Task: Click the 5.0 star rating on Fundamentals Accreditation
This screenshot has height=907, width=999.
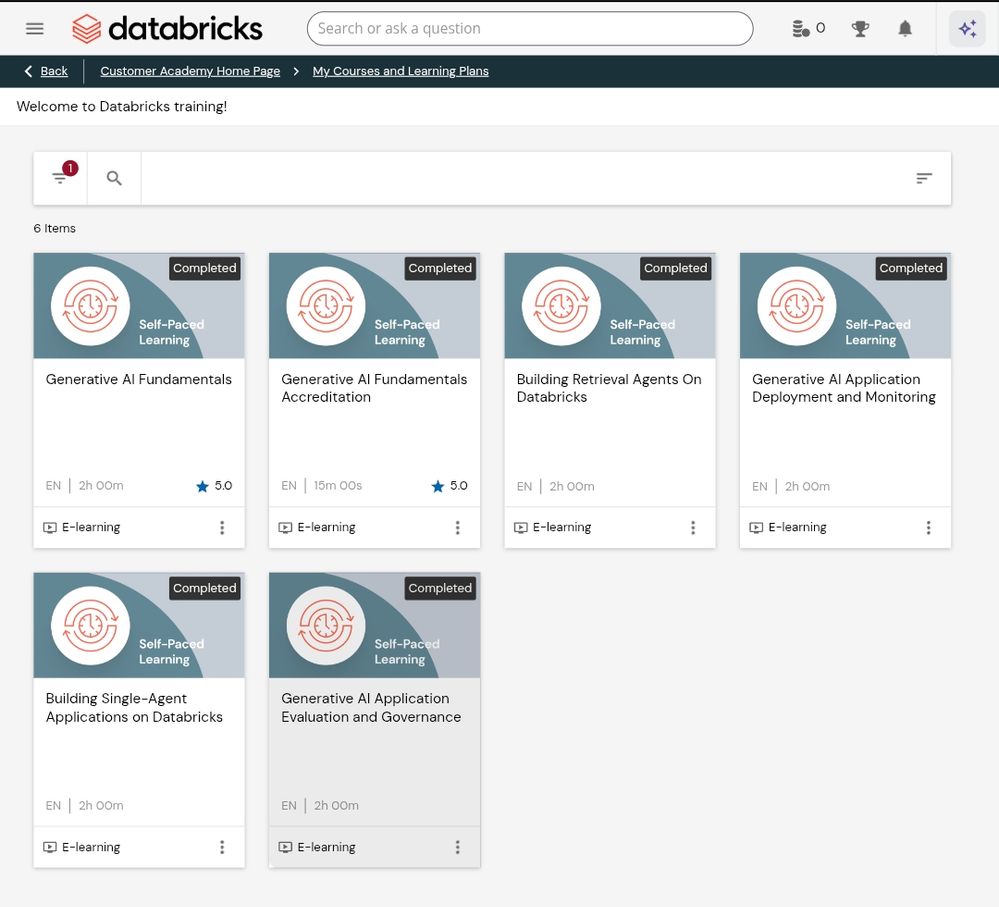Action: coord(450,486)
